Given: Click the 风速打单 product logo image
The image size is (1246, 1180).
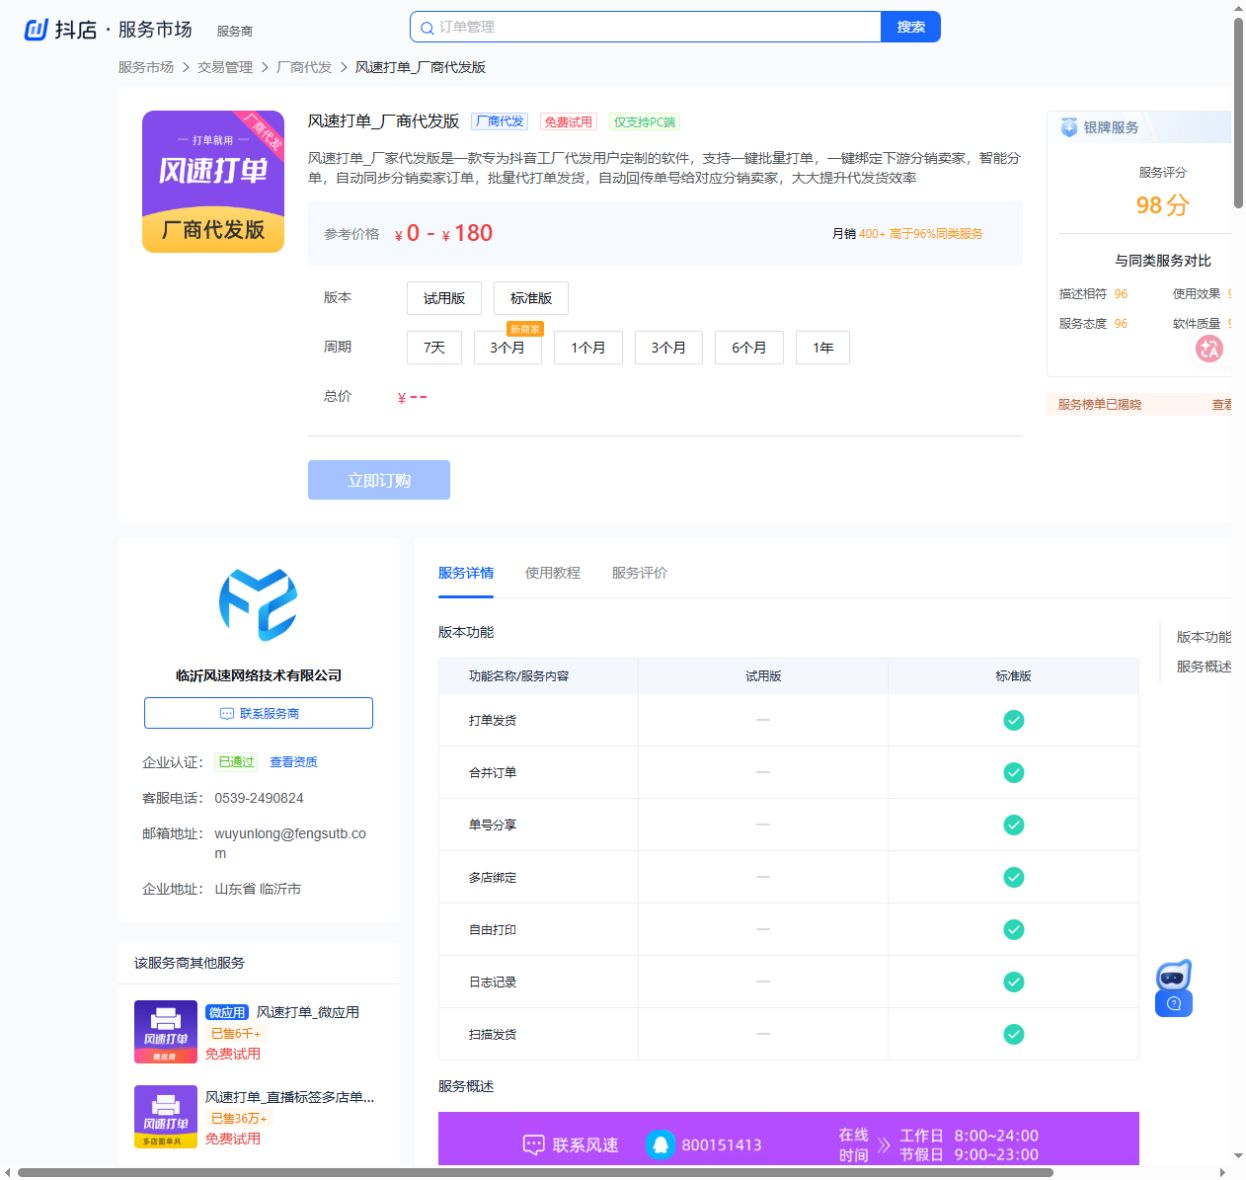Looking at the screenshot, I should click(x=213, y=181).
